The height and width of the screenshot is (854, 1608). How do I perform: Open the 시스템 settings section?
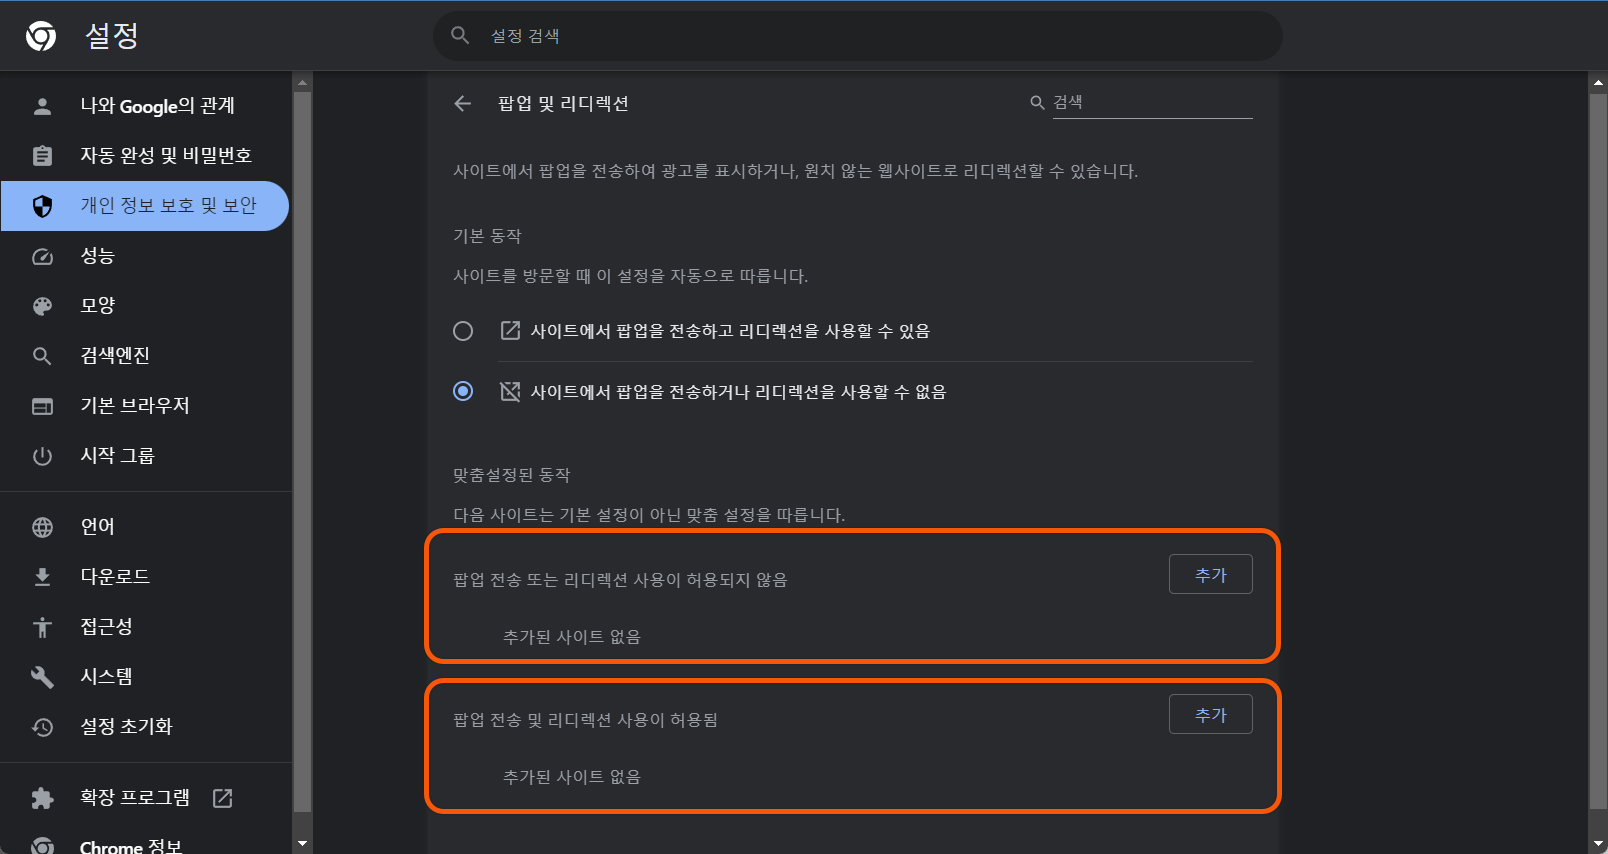(146, 677)
